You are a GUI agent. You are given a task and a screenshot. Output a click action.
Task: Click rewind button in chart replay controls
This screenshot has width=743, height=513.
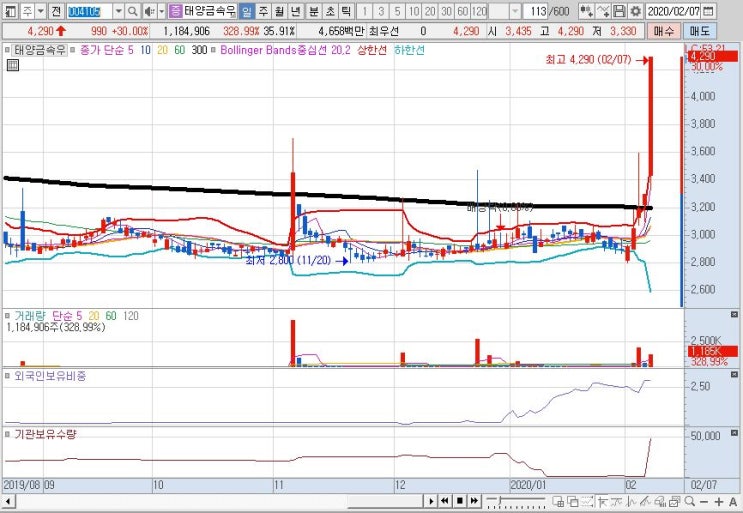(x=444, y=501)
